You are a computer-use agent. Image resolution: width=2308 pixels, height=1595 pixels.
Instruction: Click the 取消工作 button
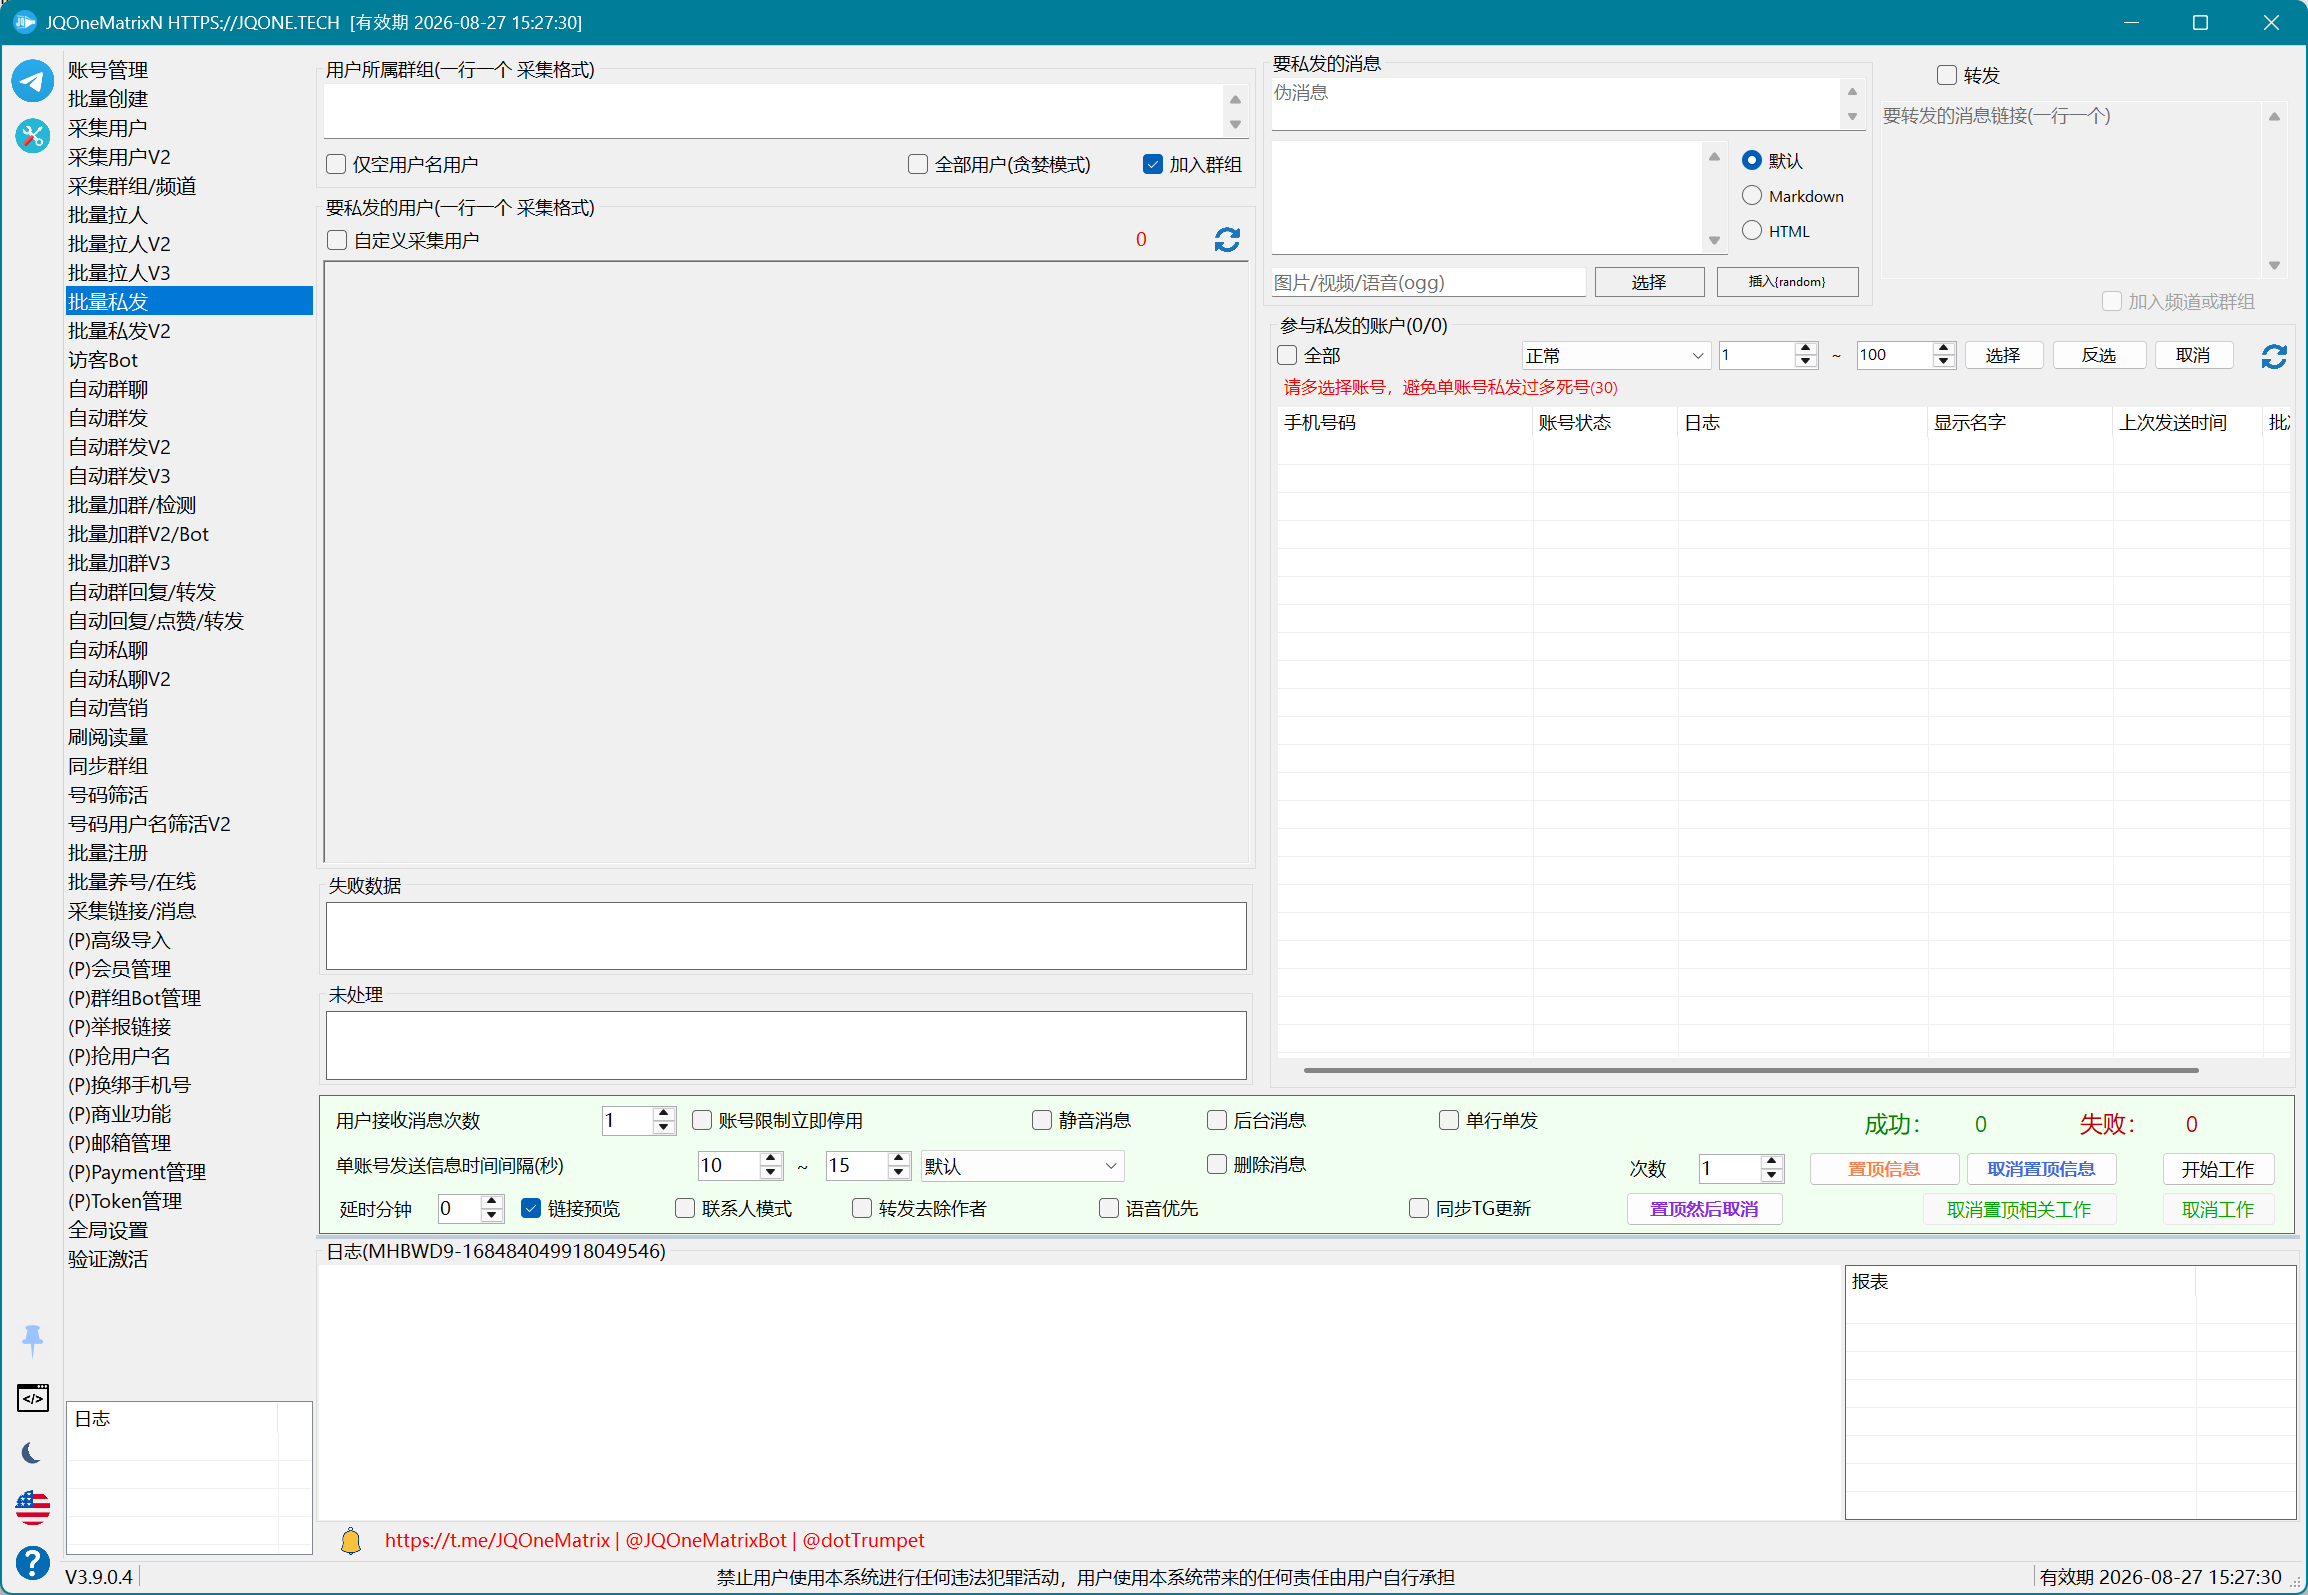2218,1209
